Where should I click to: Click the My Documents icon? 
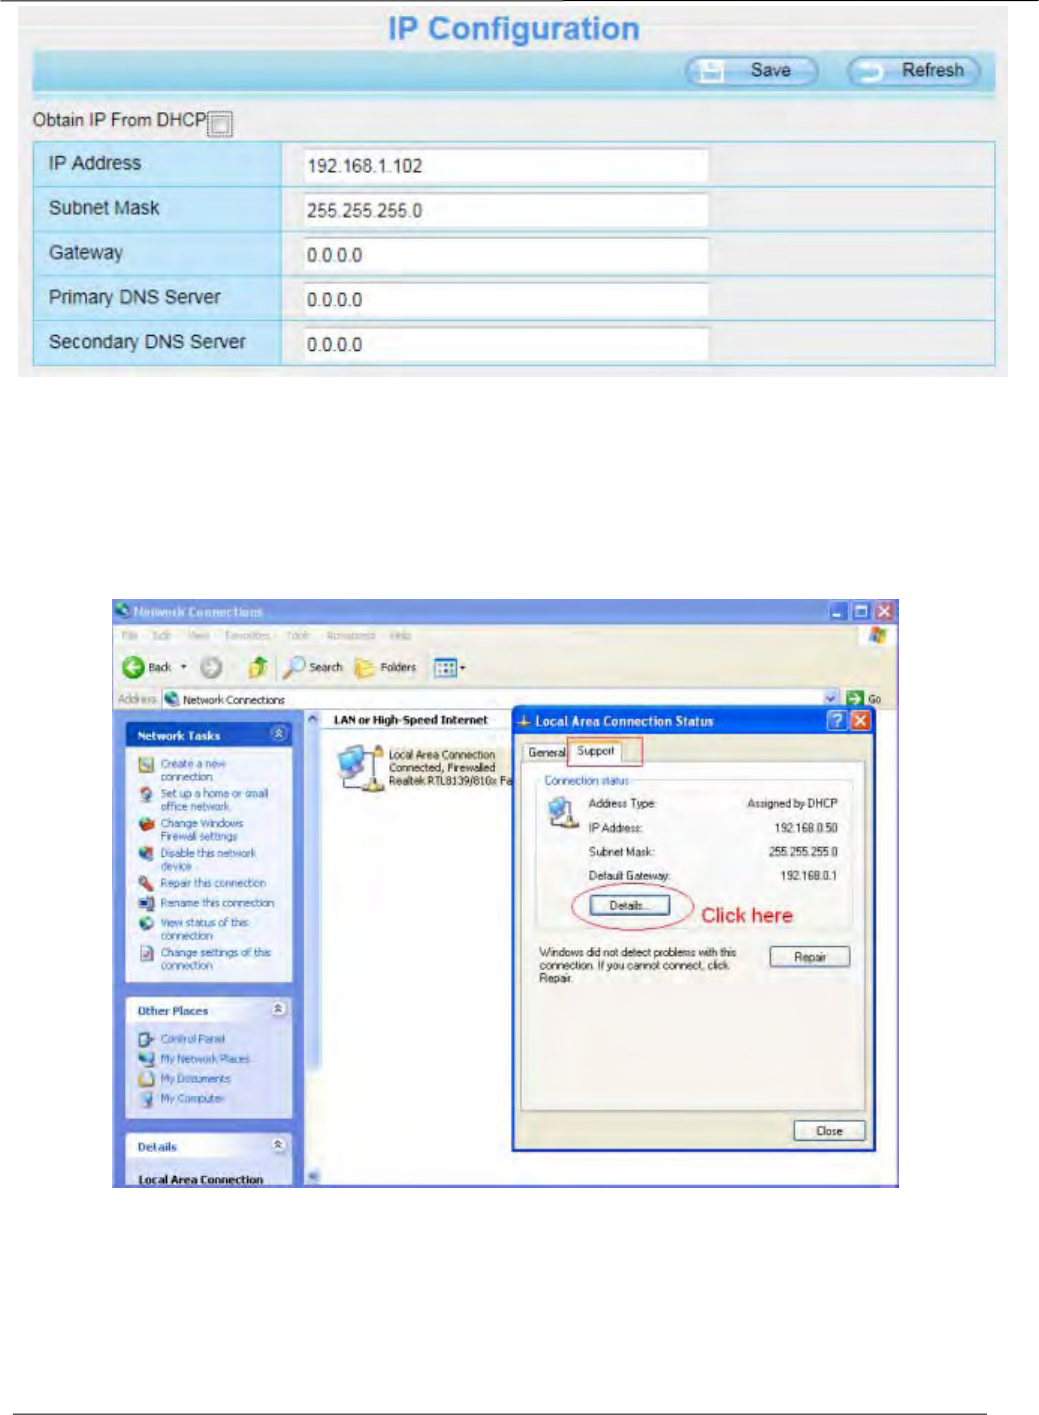tap(146, 1079)
